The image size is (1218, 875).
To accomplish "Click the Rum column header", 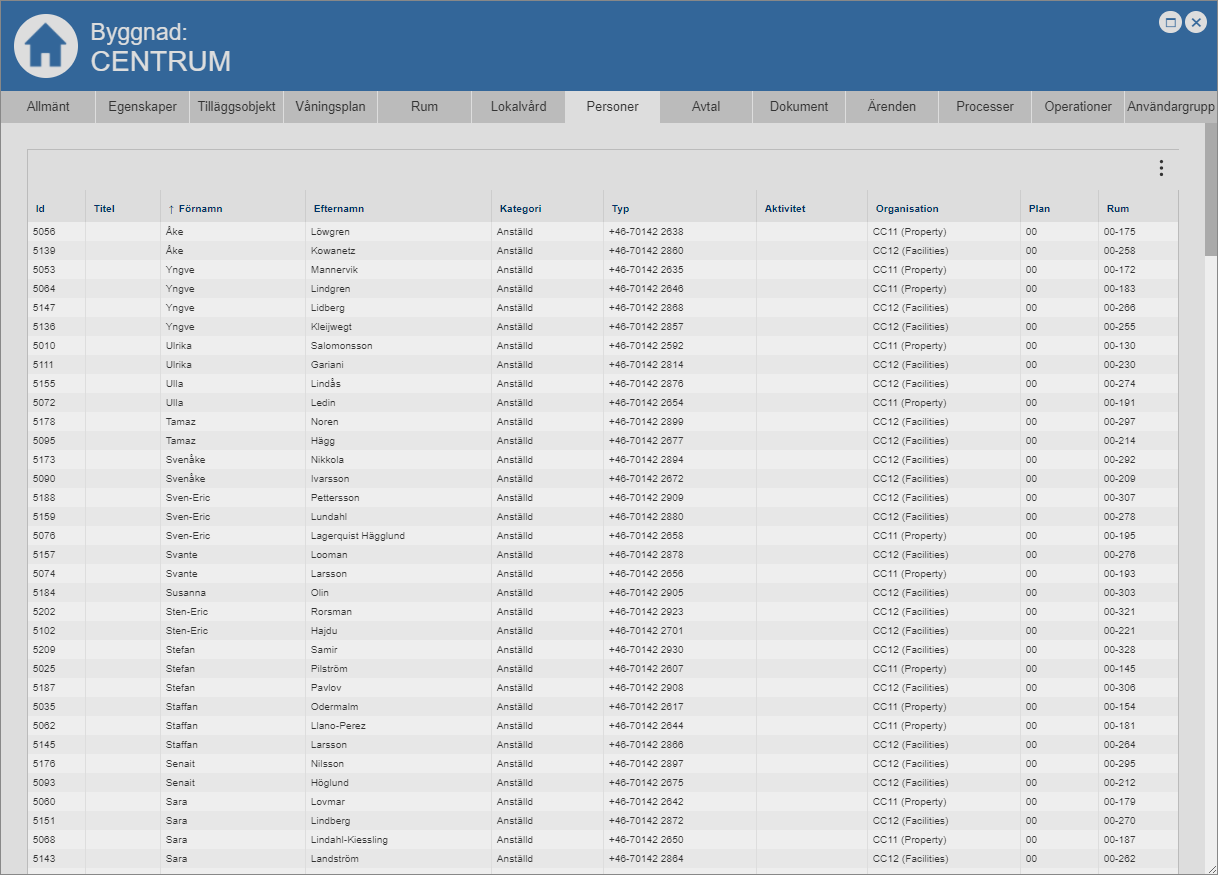I will click(1118, 209).
